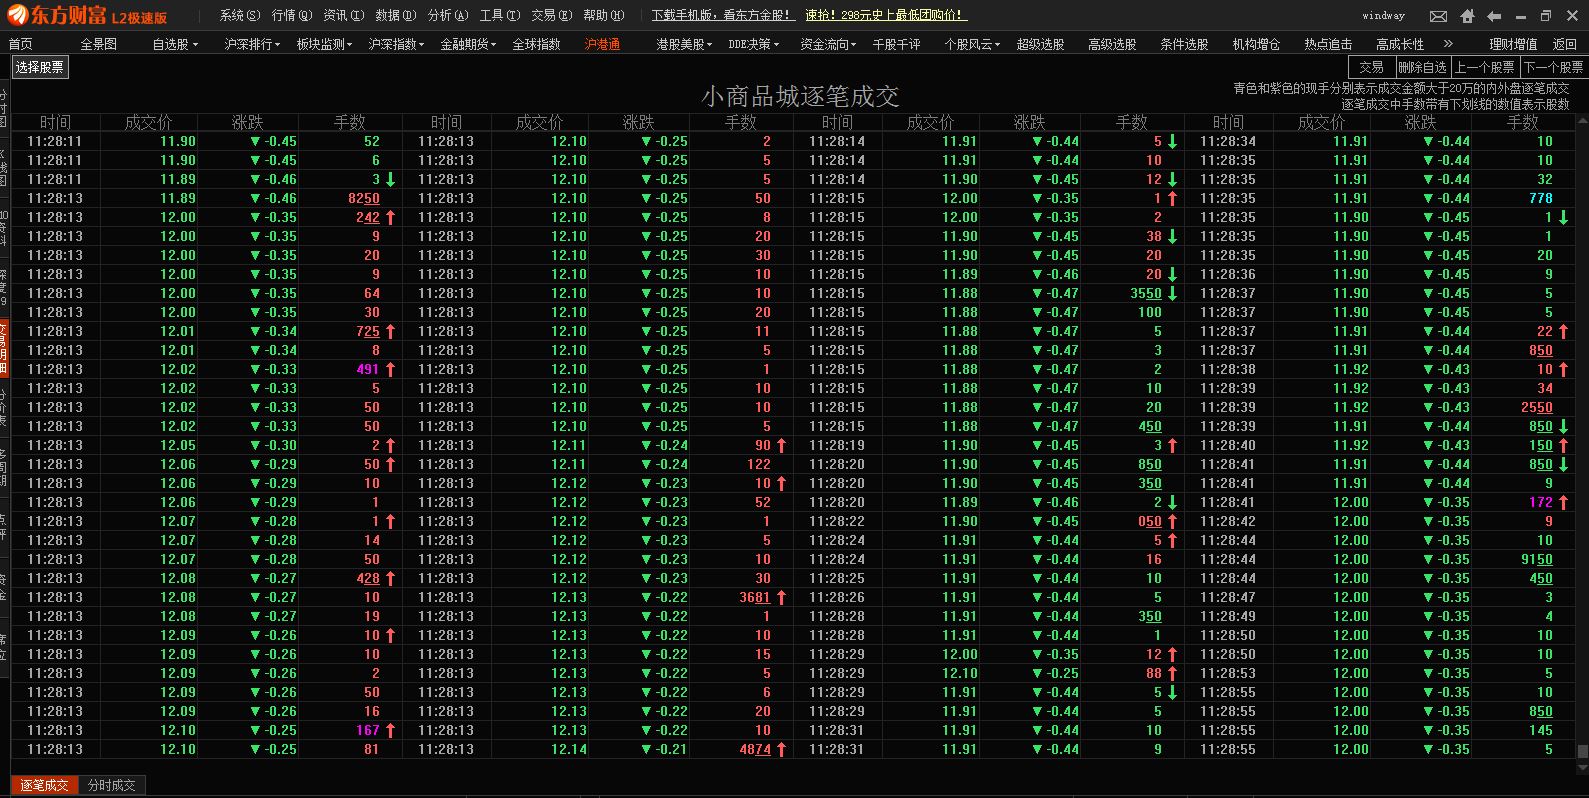The image size is (1589, 798).
Task: Expand the 沪深指数 dropdown
Action: tap(396, 44)
